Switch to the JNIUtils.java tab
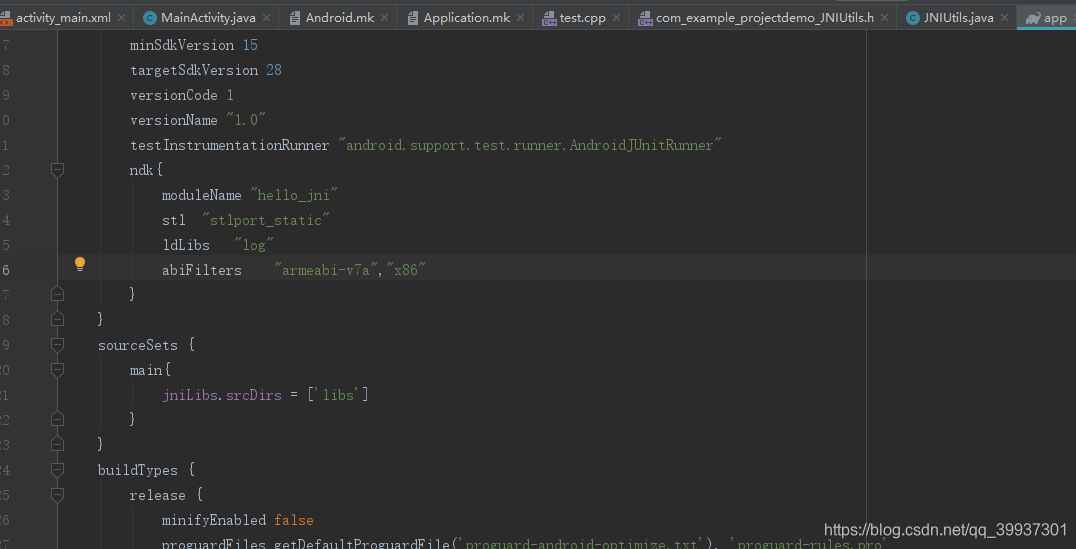The width and height of the screenshot is (1076, 549). (x=958, y=18)
